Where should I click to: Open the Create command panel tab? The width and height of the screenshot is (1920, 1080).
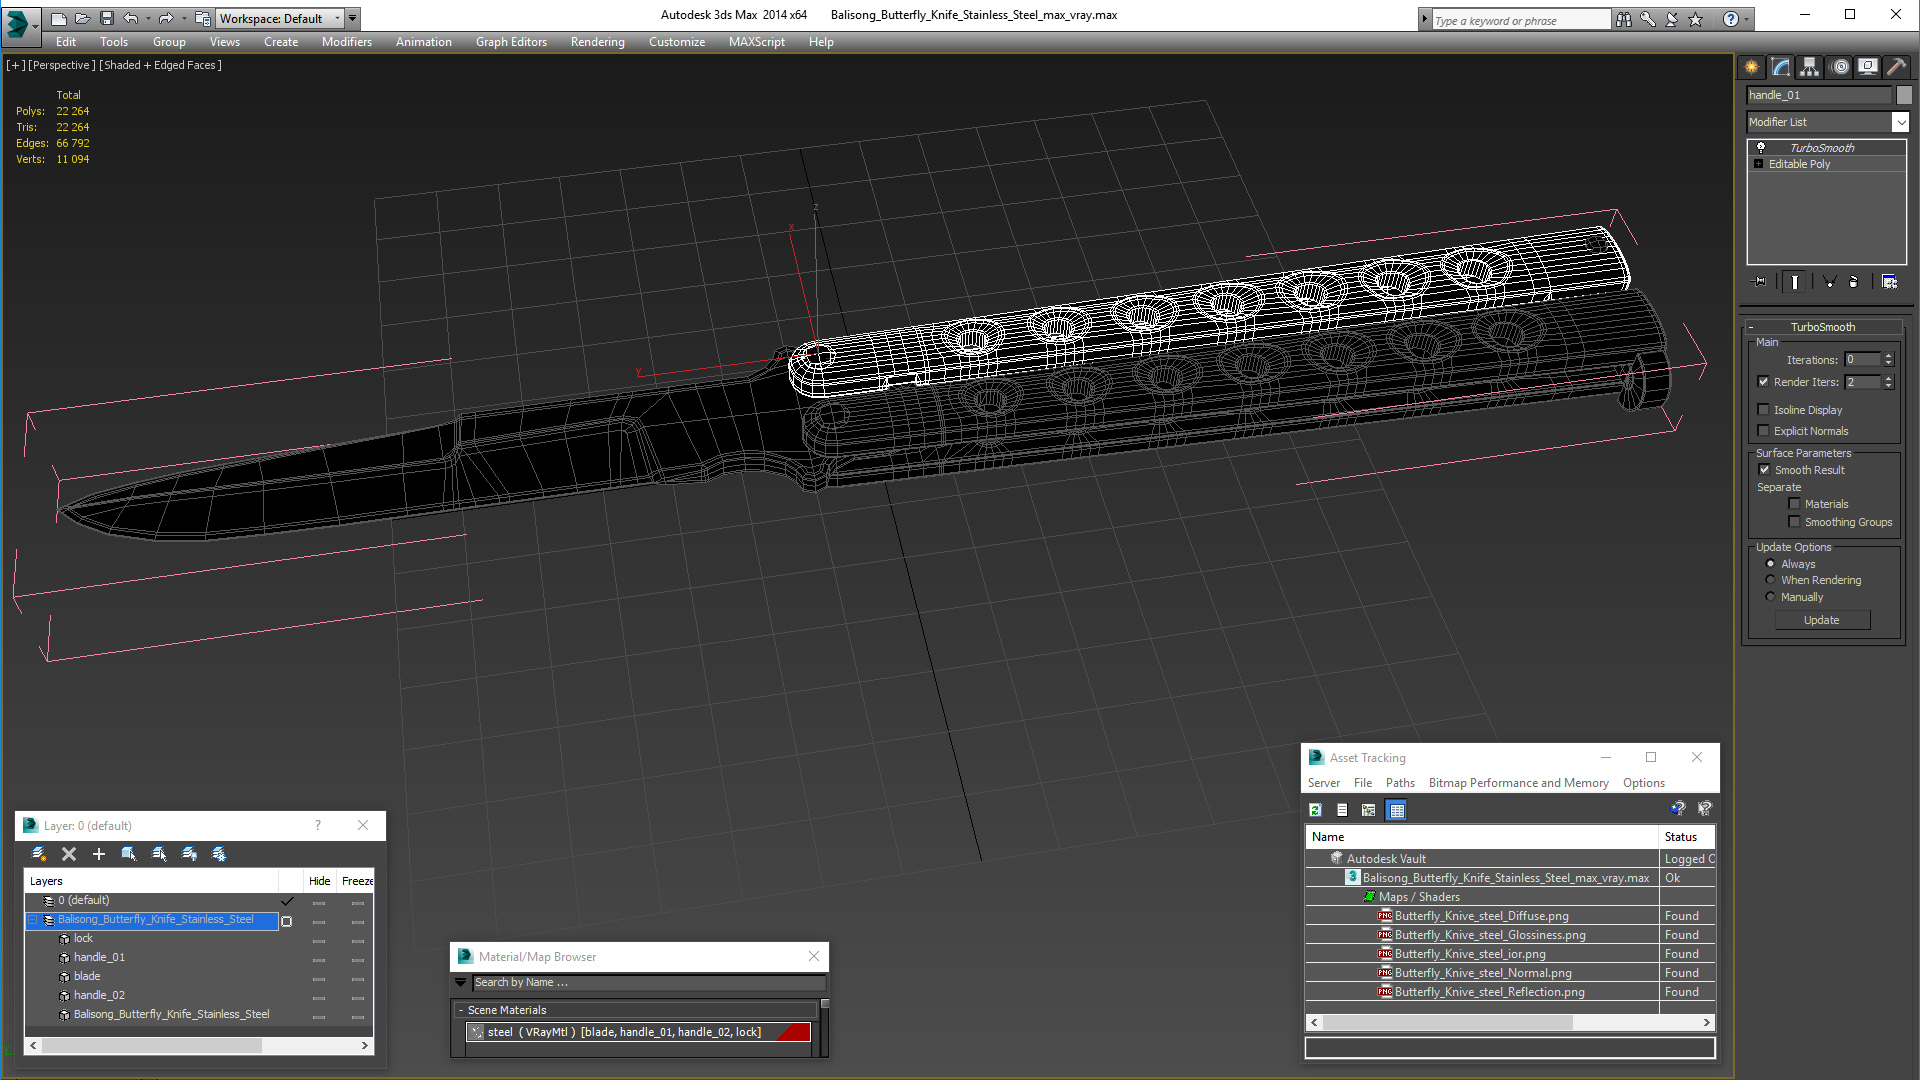click(1752, 67)
